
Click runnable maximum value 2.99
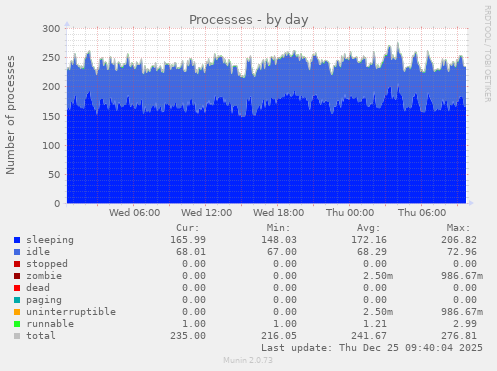point(465,324)
